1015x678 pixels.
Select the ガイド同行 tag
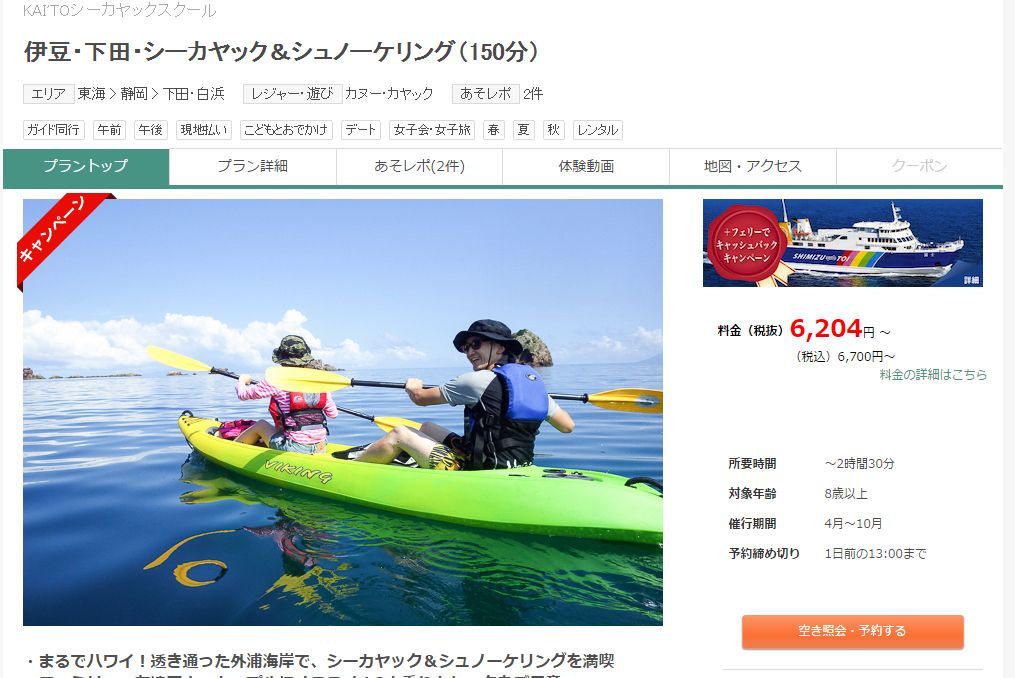[54, 130]
